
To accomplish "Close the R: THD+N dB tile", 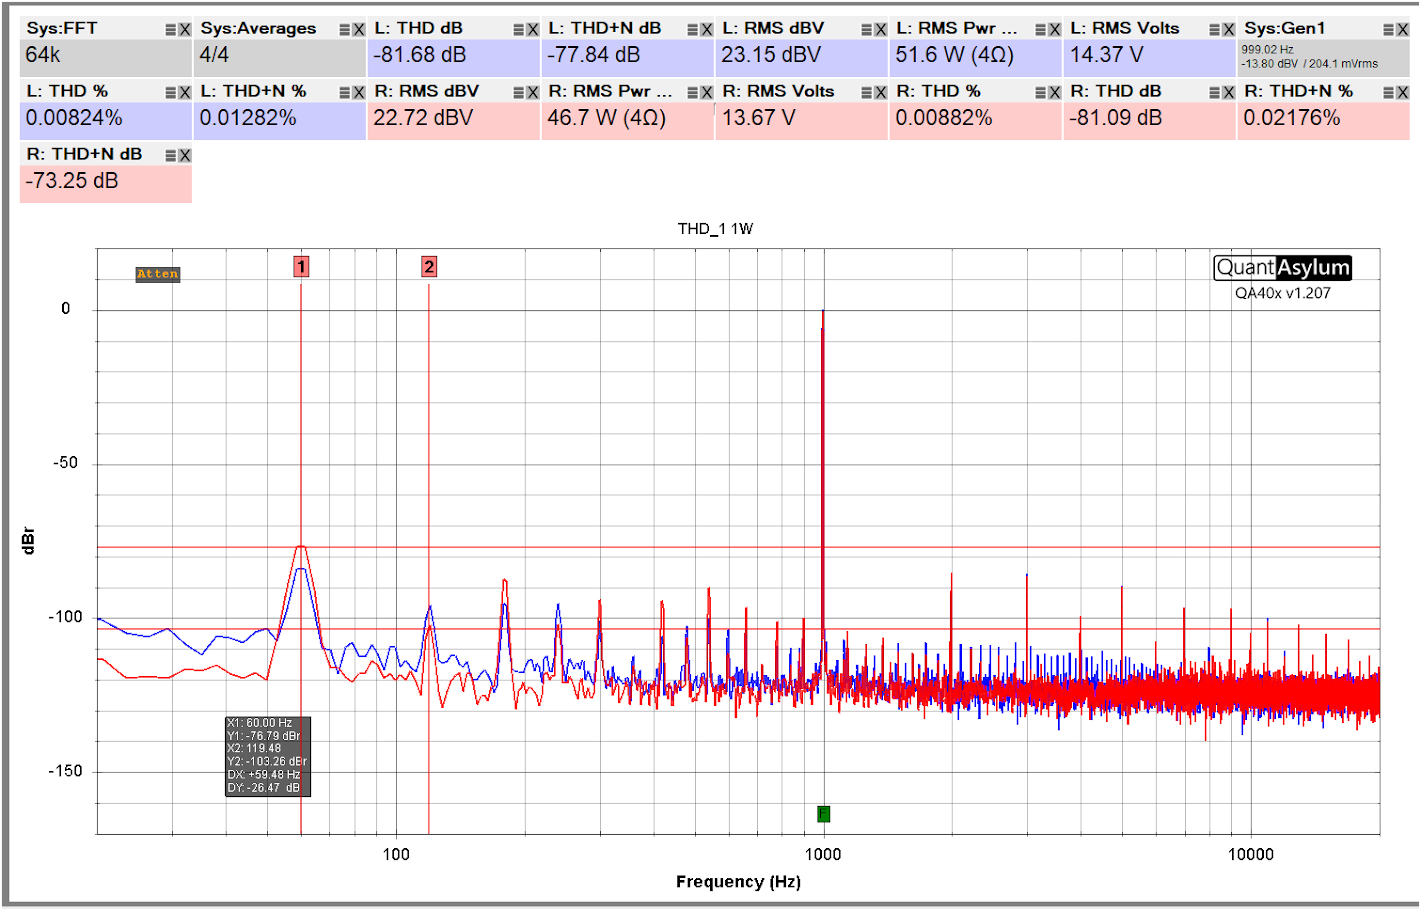I will coord(185,156).
